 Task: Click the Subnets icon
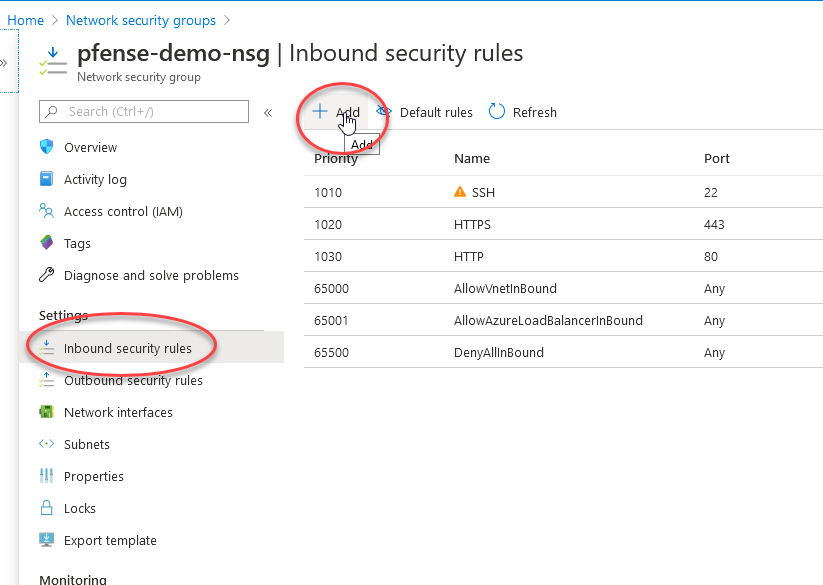(x=46, y=444)
